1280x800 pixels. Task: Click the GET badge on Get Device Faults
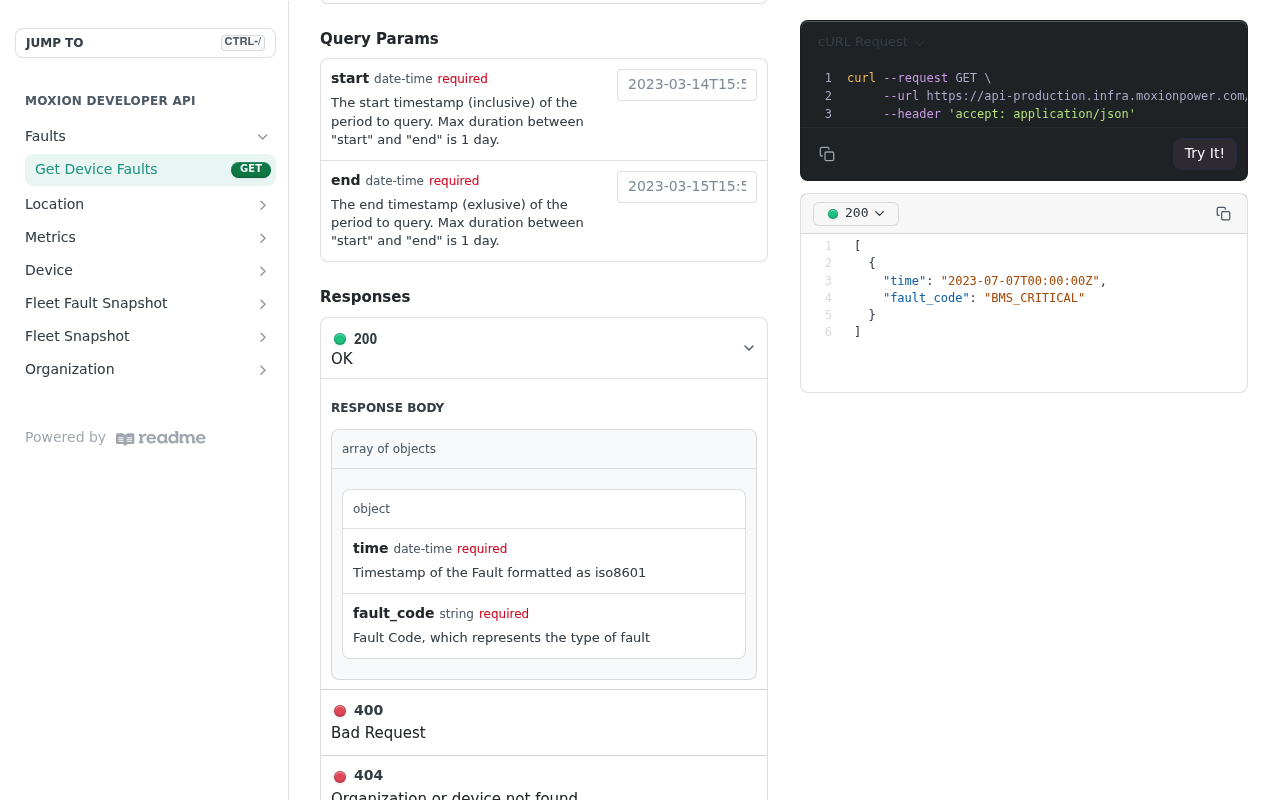pos(251,170)
